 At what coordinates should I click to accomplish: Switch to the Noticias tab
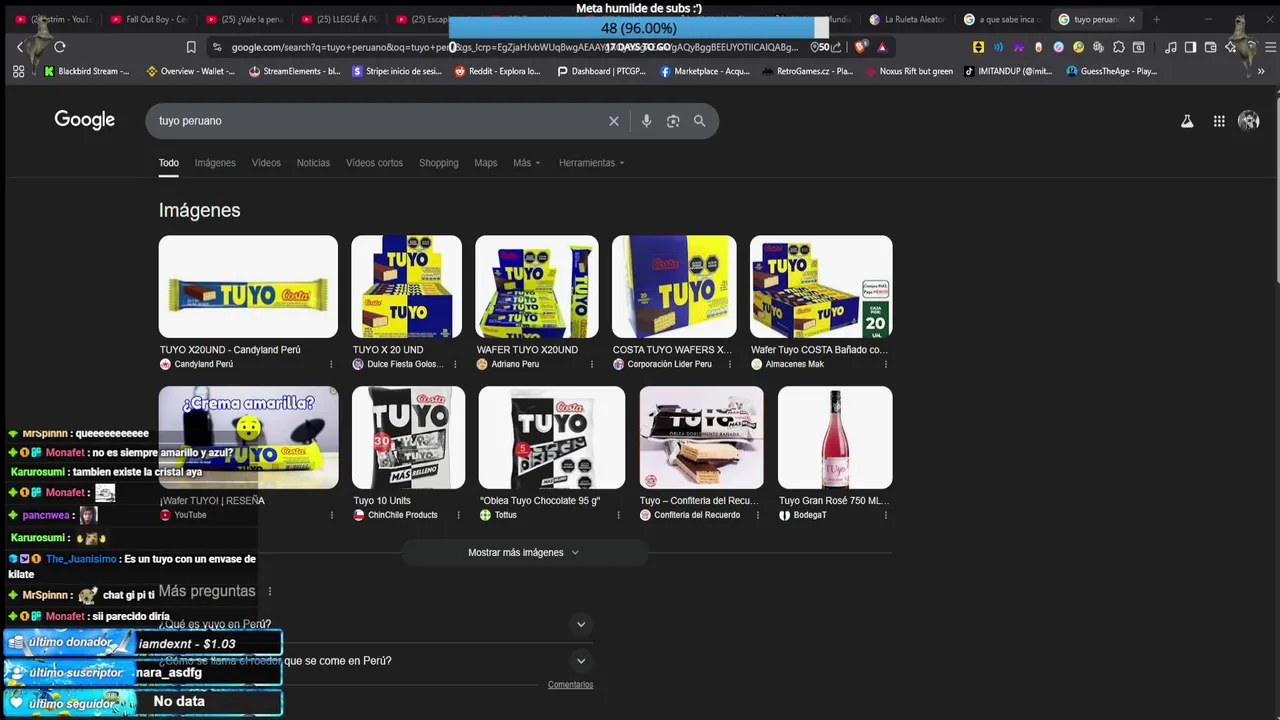pyautogui.click(x=313, y=163)
